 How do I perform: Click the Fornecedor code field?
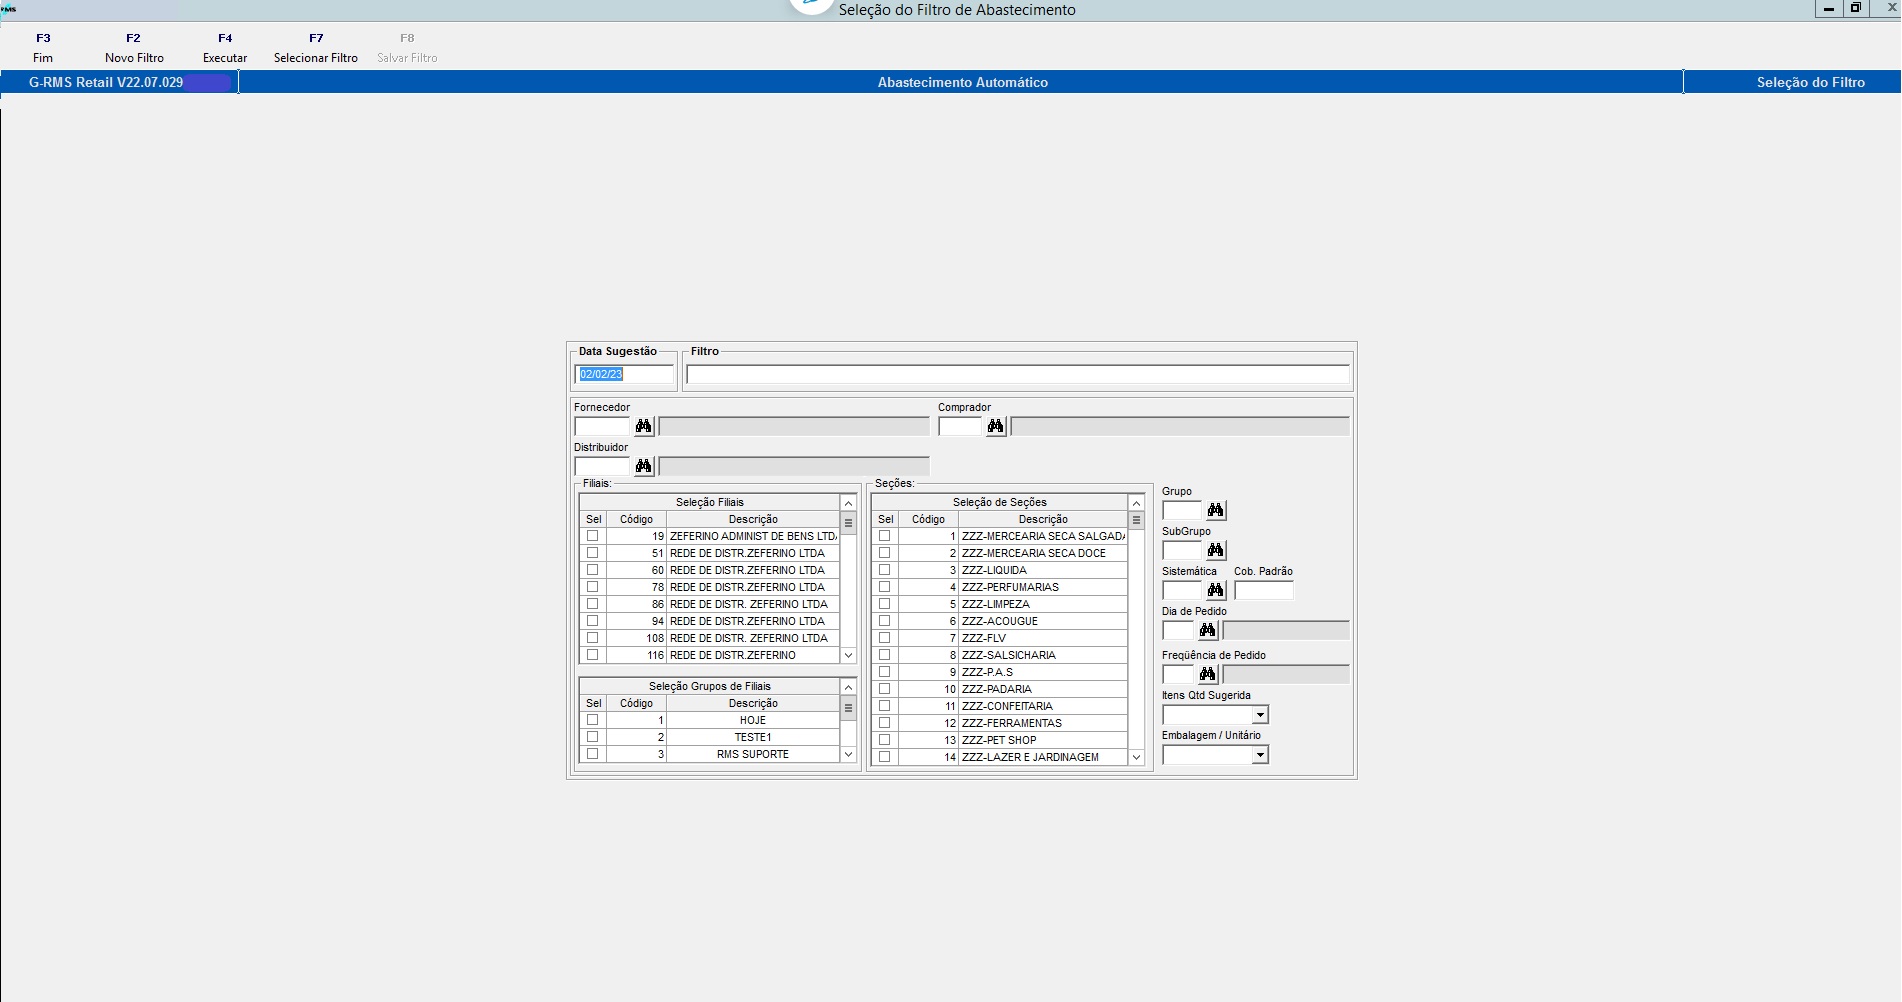(602, 427)
